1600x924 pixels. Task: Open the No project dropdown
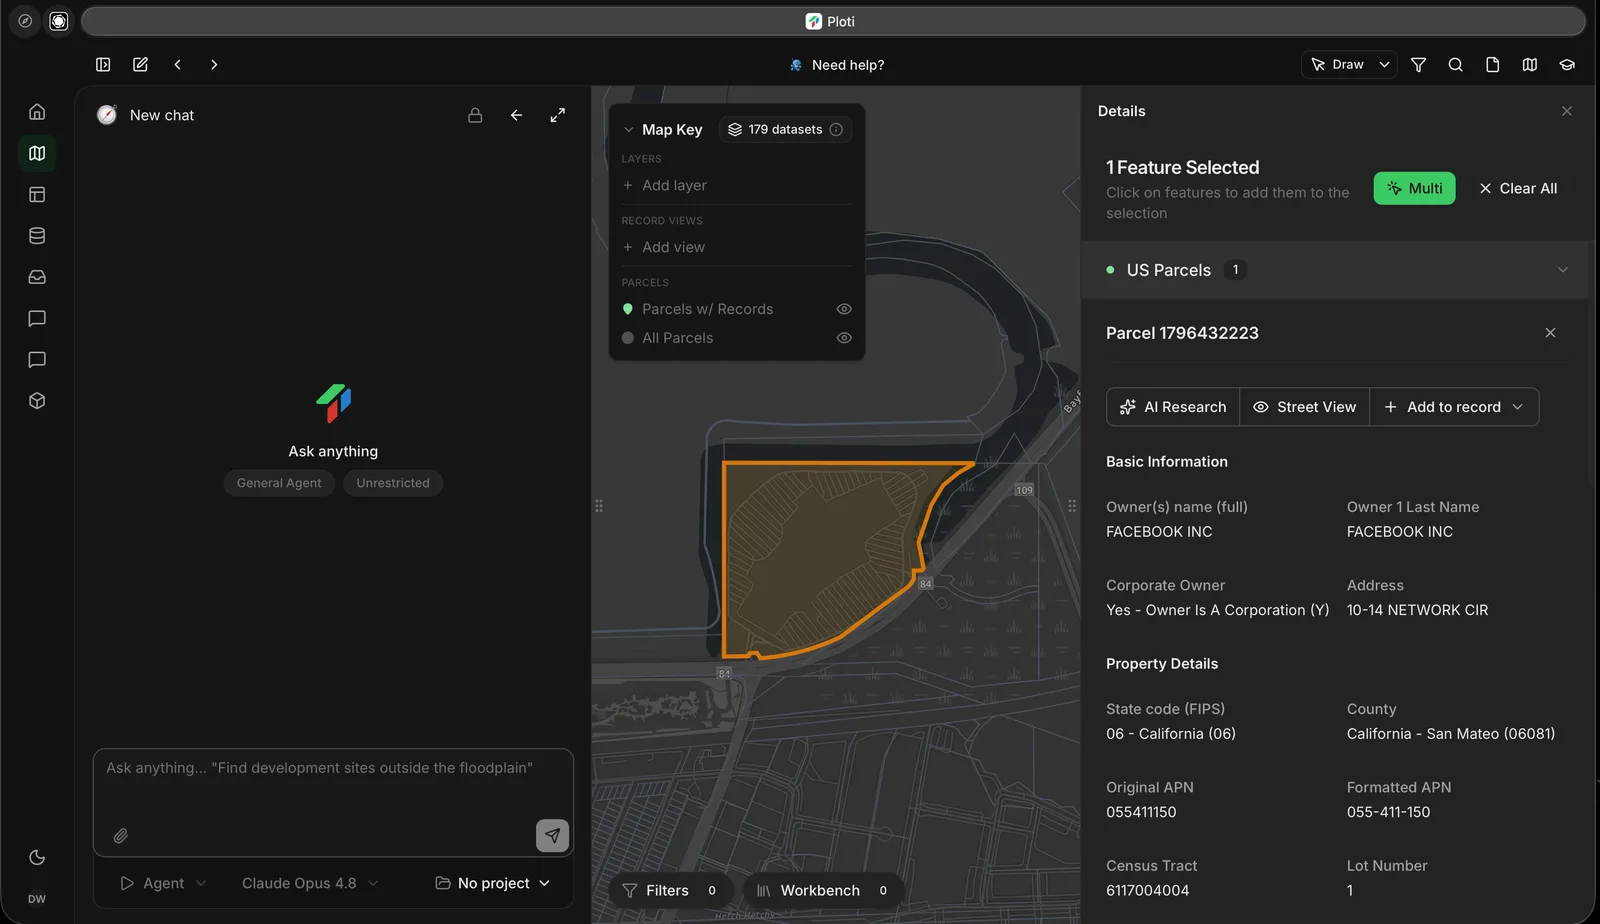(x=493, y=883)
